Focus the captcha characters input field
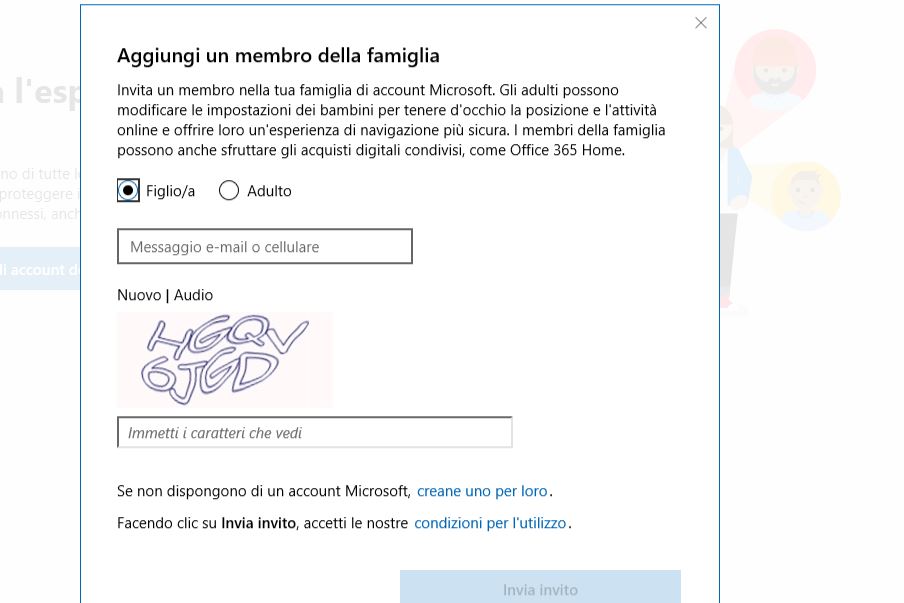The width and height of the screenshot is (904, 603). point(314,433)
